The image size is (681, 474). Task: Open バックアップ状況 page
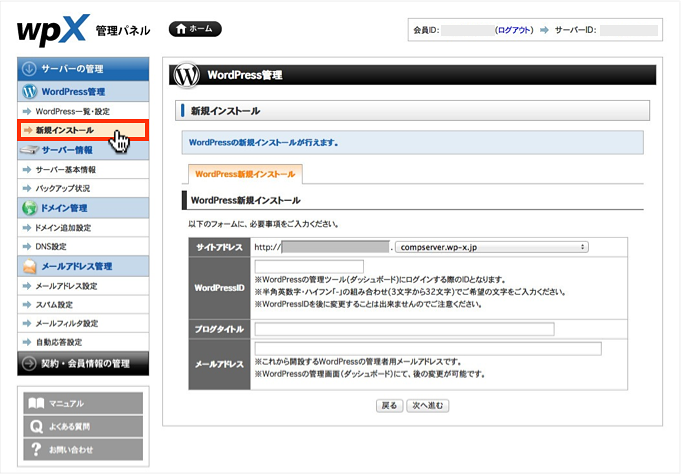click(83, 188)
